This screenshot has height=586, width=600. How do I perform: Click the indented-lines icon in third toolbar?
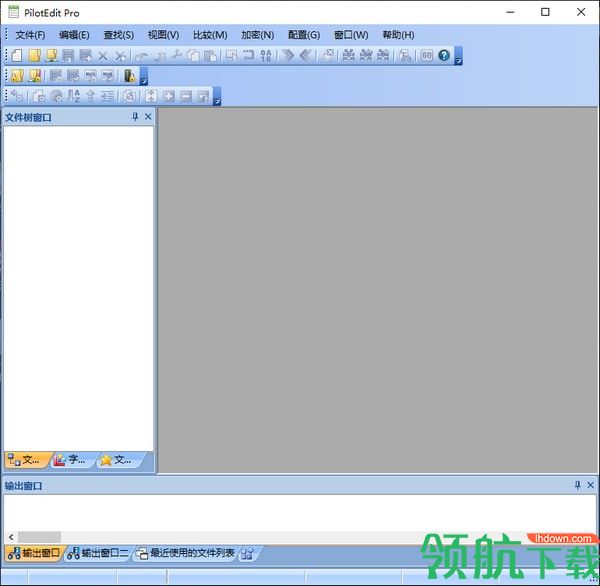[x=108, y=96]
